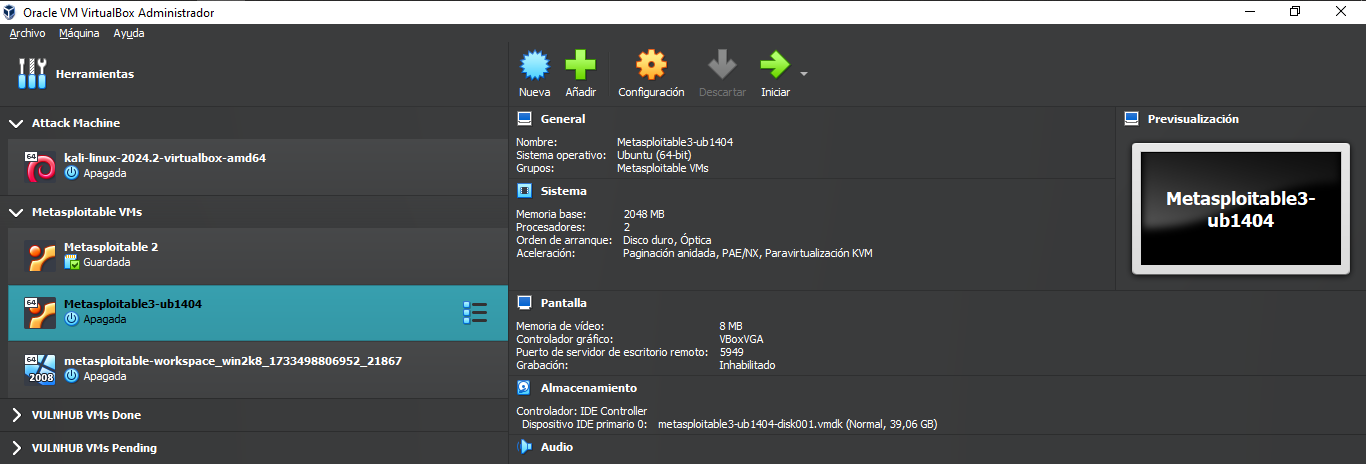Expand the VULNHUB VMs Pending group

(x=16, y=448)
